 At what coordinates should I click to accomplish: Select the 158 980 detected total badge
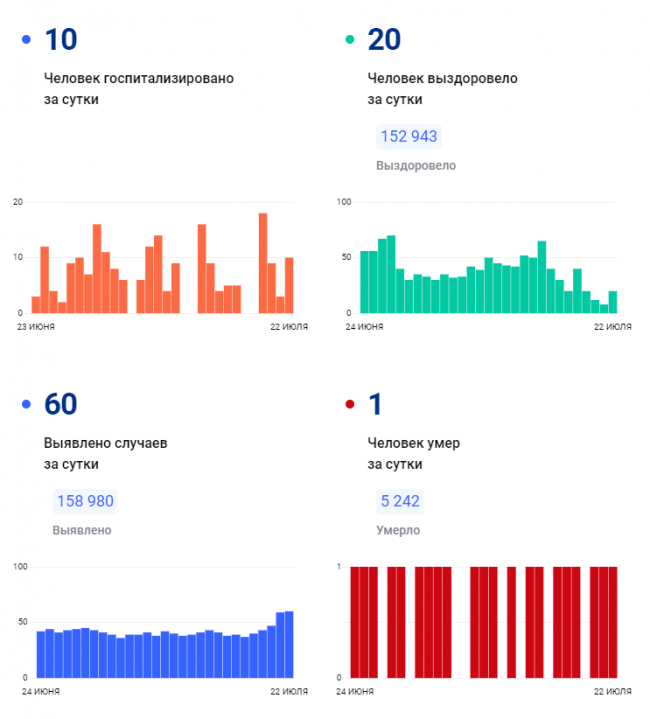[x=85, y=502]
